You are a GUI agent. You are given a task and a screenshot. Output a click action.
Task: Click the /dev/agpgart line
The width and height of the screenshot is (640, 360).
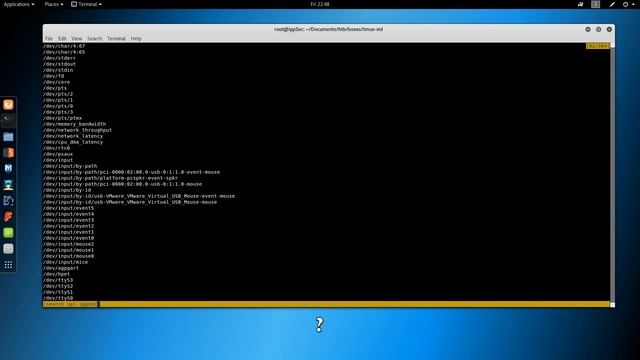point(61,268)
